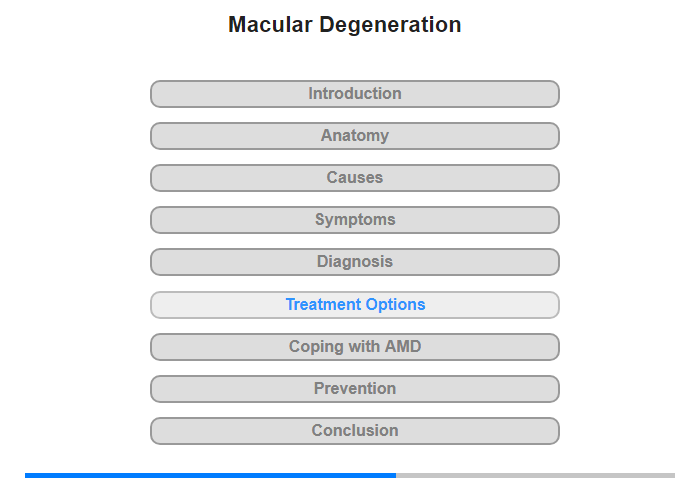Go to the Anatomy section
This screenshot has height=480, width=700.
tap(354, 136)
